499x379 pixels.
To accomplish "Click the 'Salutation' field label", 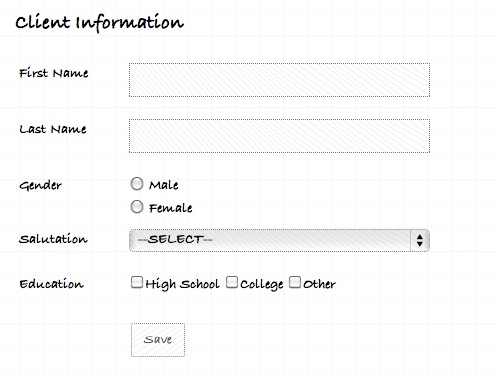I will coord(53,239).
